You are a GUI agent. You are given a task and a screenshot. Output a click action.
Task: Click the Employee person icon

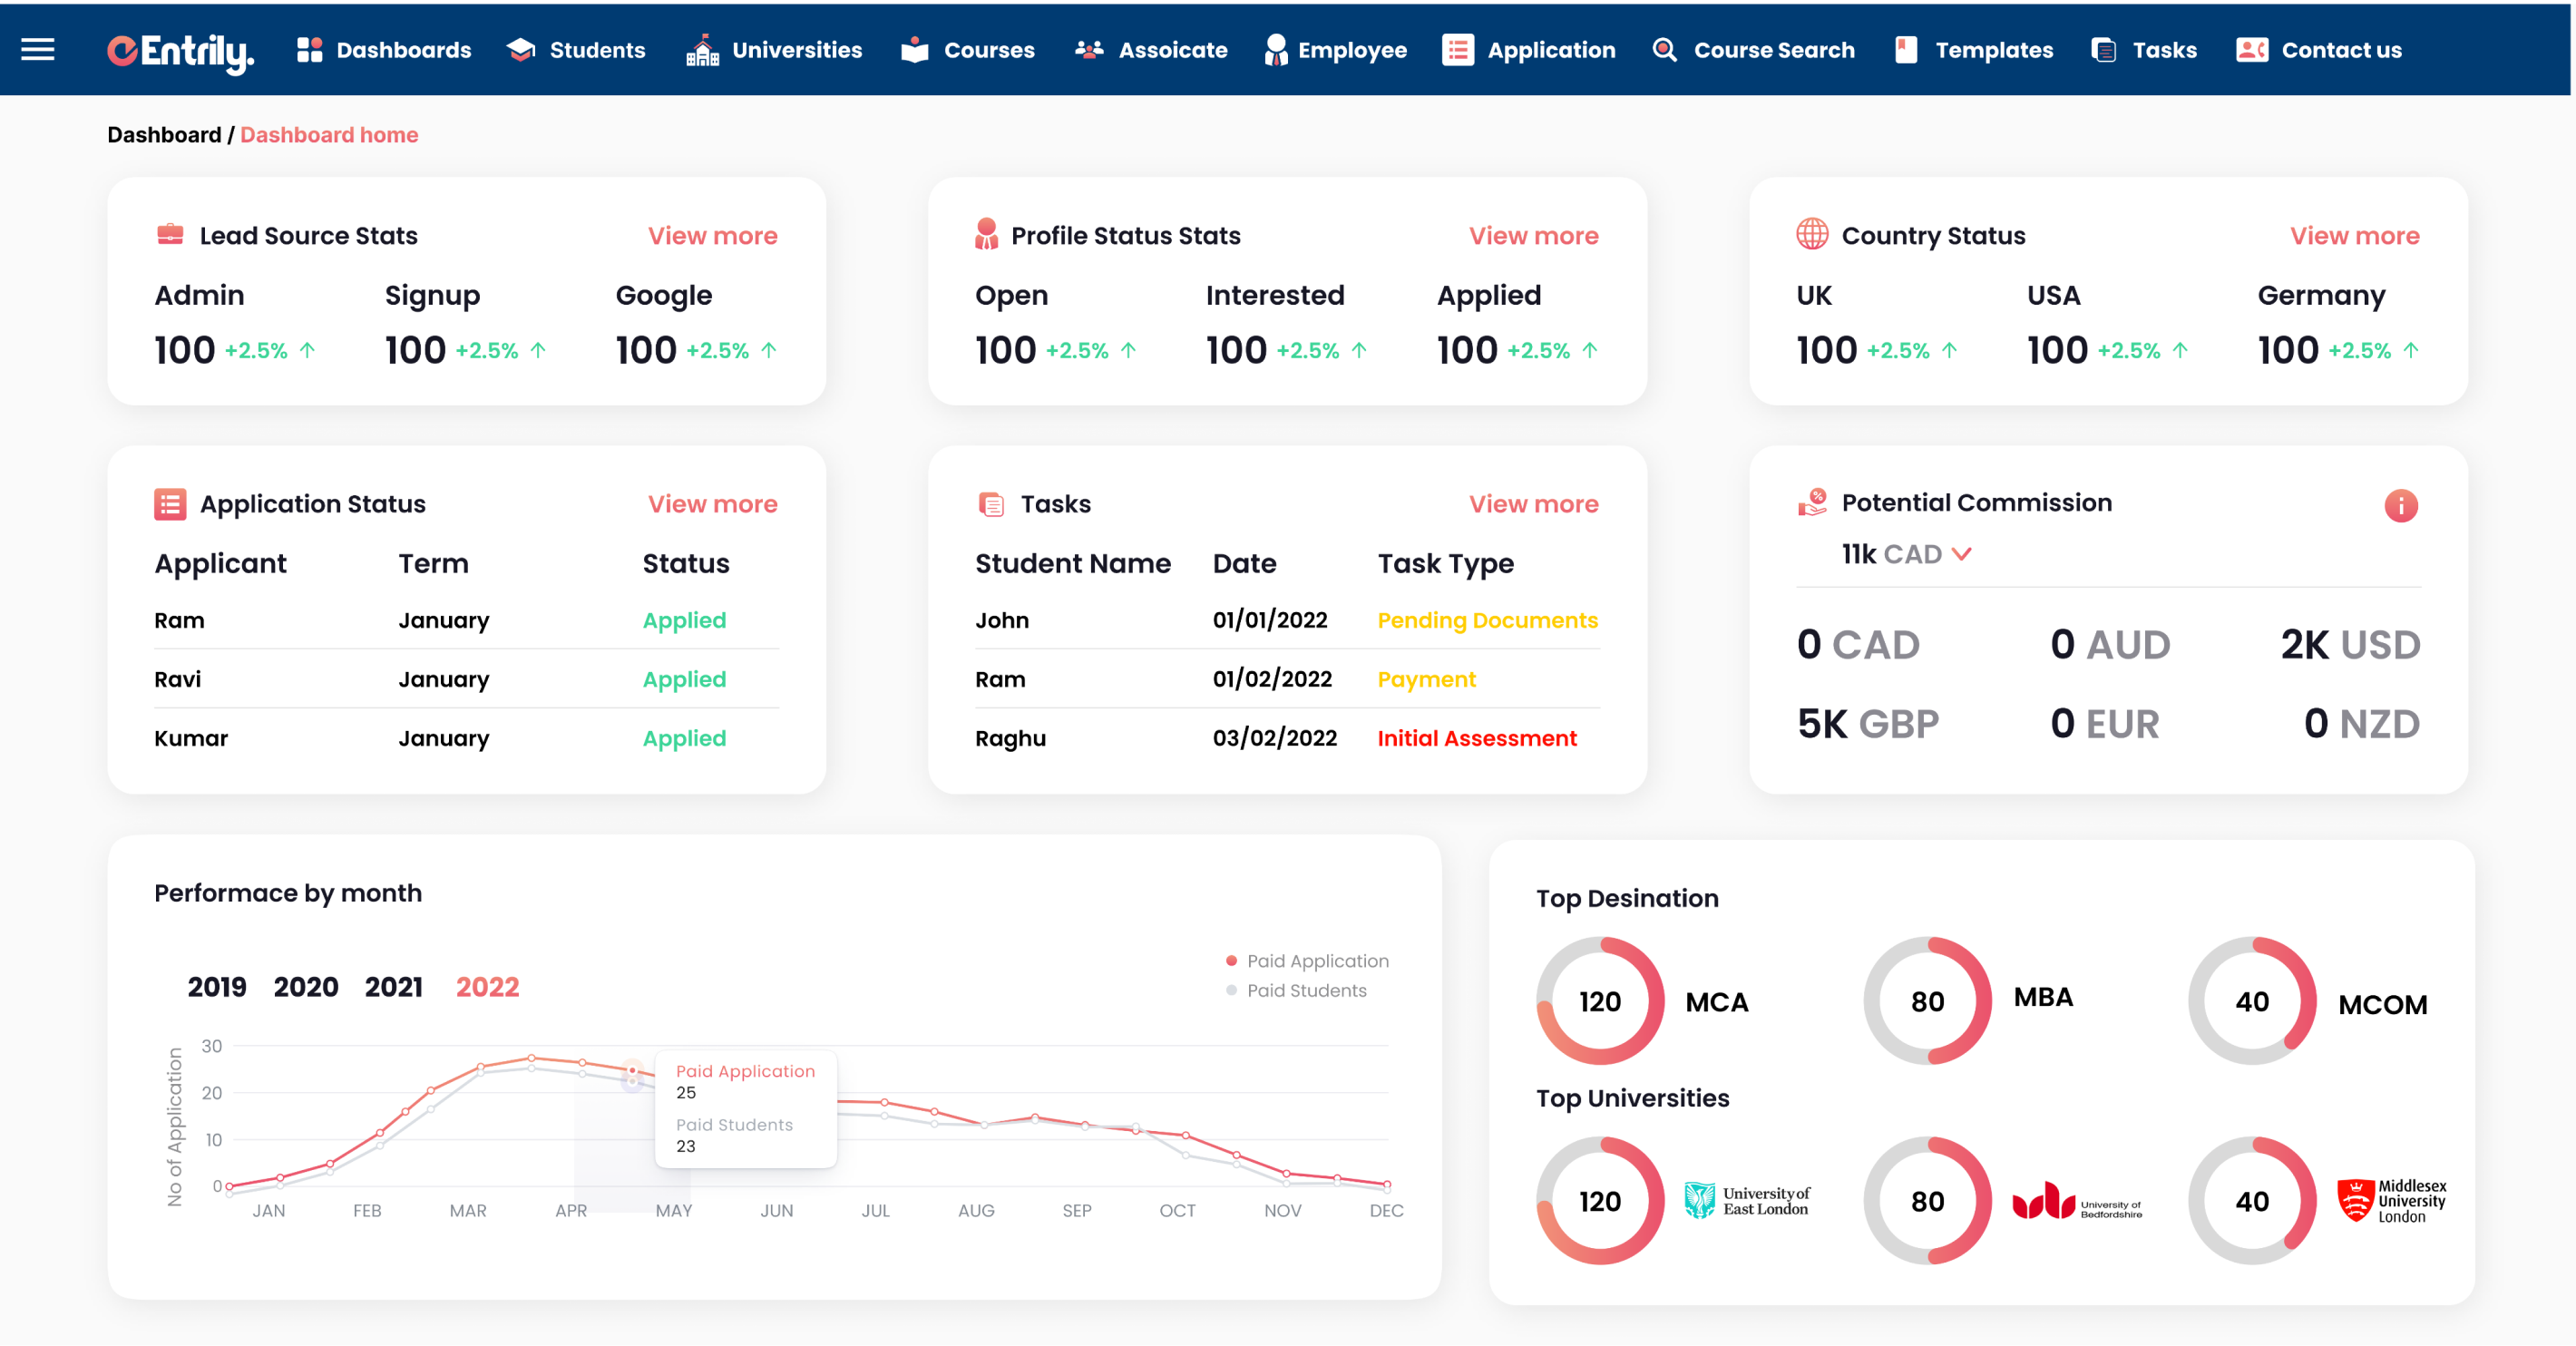coord(1275,50)
